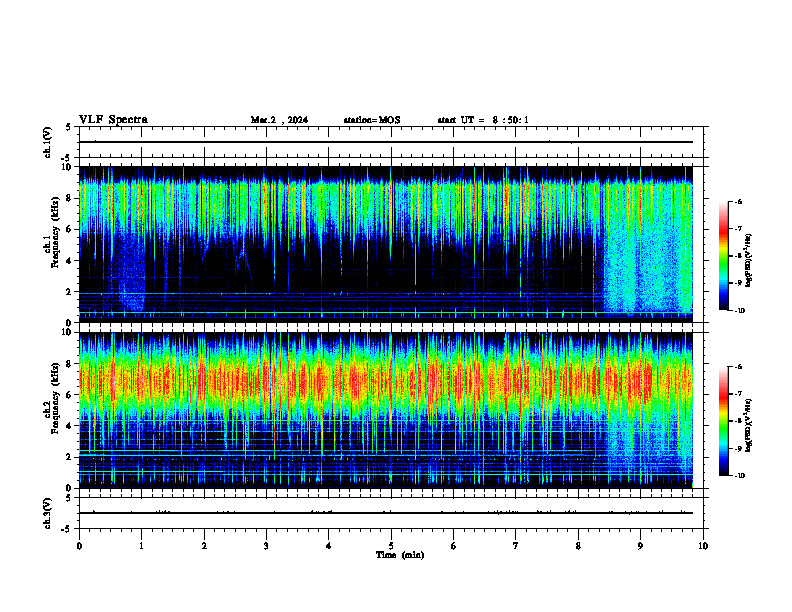The image size is (792, 612).
Task: Click time axis tick label "5"
Action: (x=391, y=546)
